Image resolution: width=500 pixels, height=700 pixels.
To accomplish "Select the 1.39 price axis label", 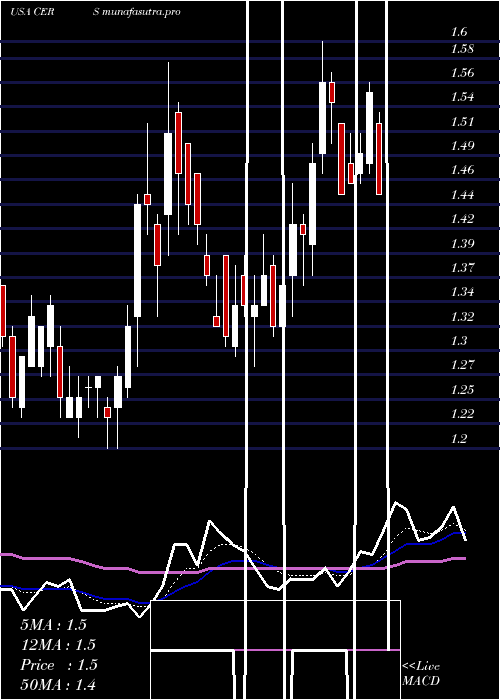I will (x=463, y=243).
